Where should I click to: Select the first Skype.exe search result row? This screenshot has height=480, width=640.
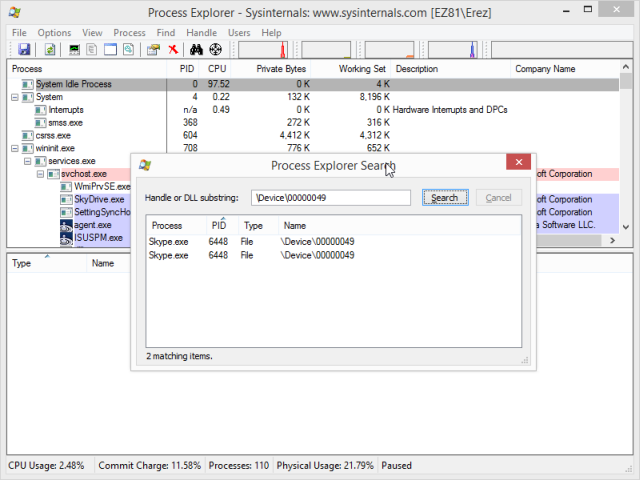[333, 242]
